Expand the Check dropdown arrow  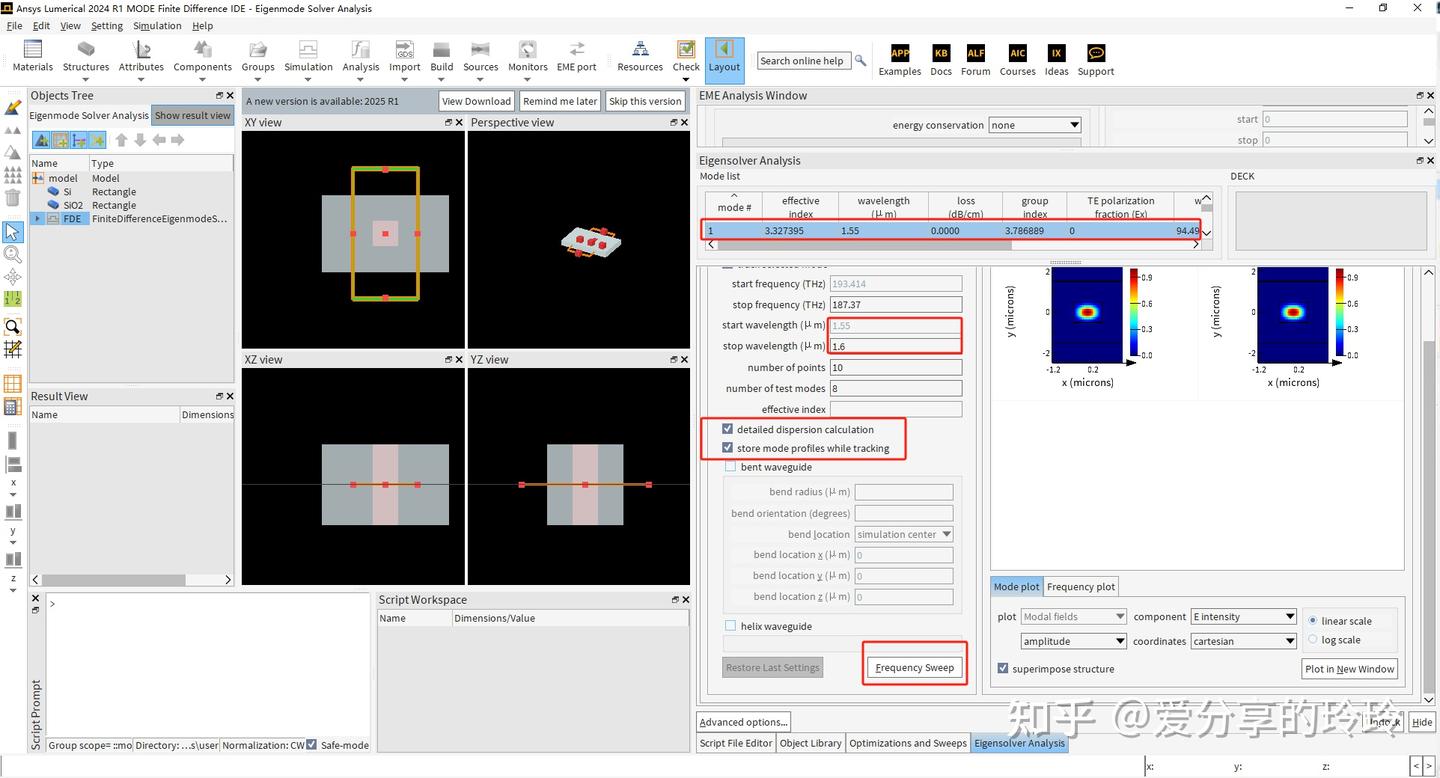click(686, 79)
